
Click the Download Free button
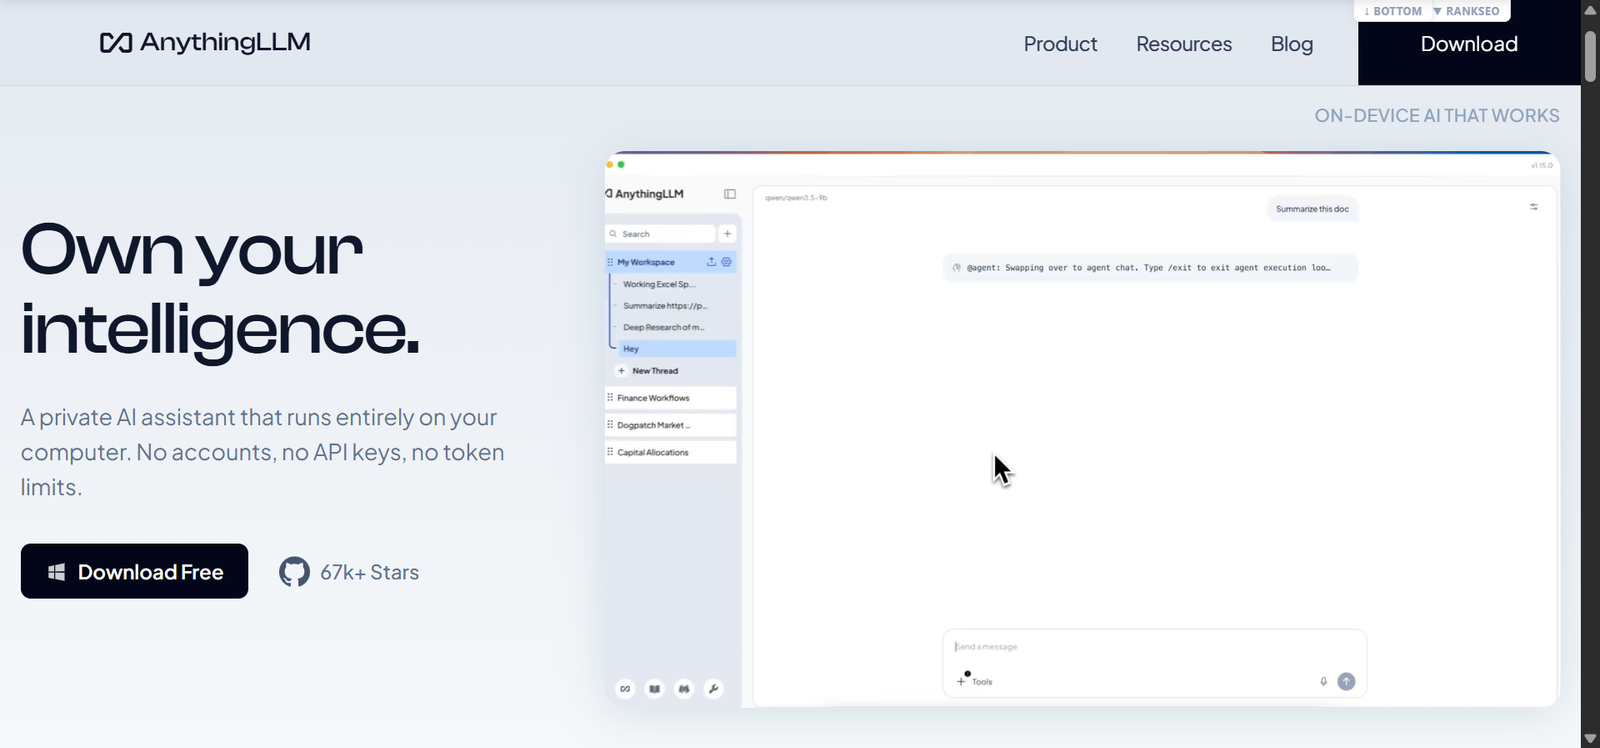tap(134, 571)
